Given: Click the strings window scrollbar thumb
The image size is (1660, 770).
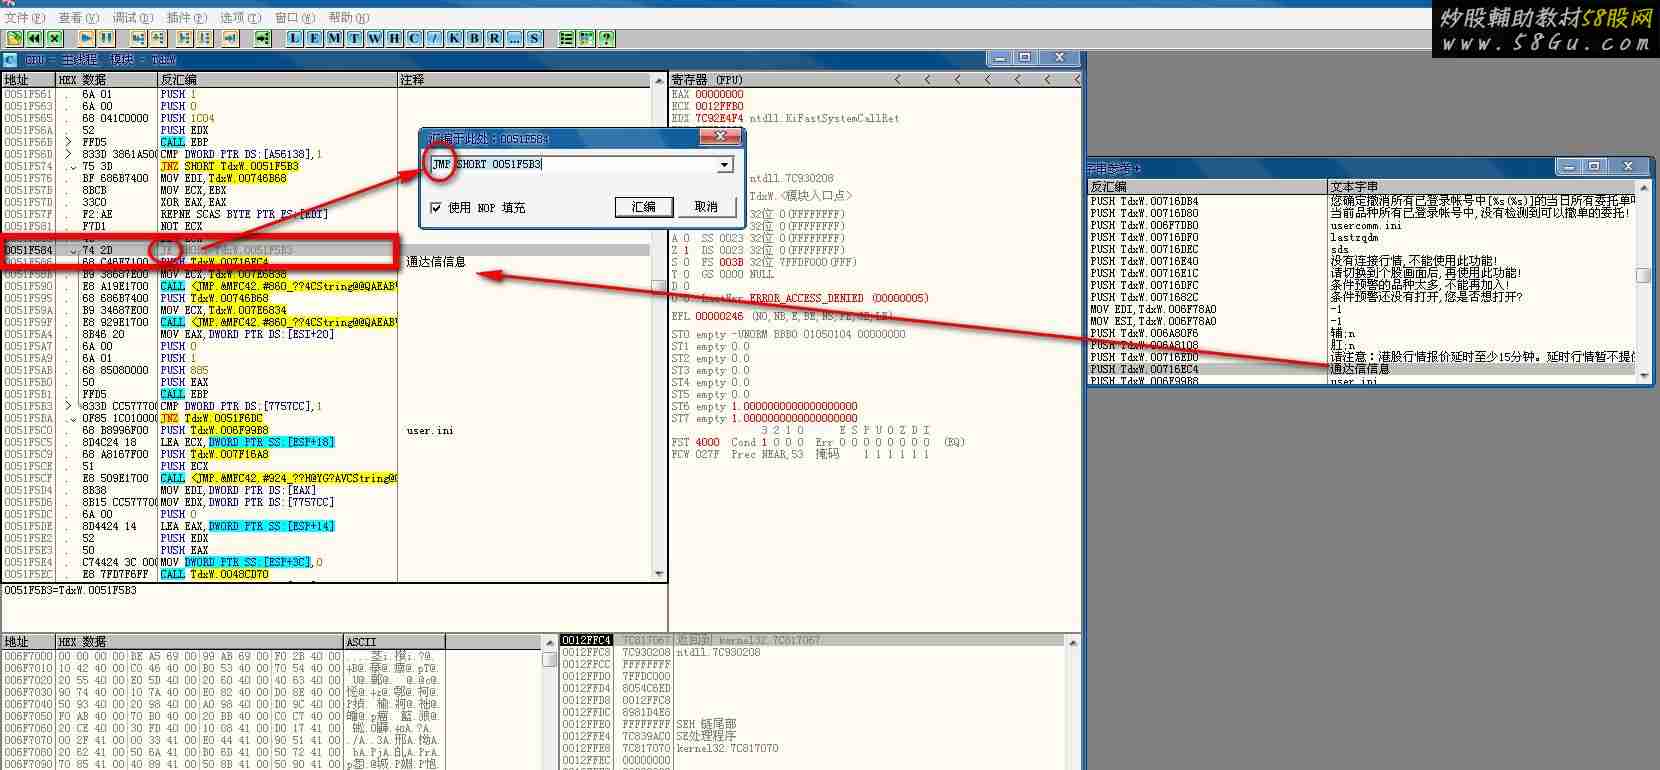Looking at the screenshot, I should pos(1642,275).
